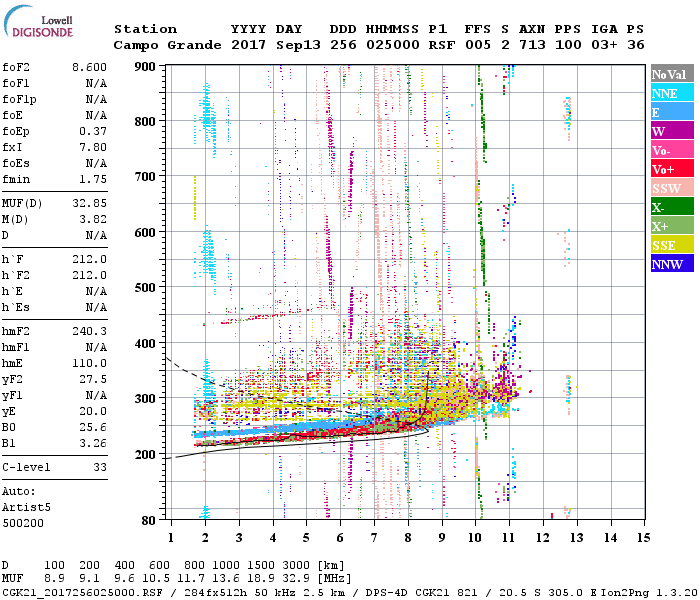Image resolution: width=700 pixels, height=600 pixels.
Task: Click the Lowell Digisonde logo
Action: pos(38,21)
